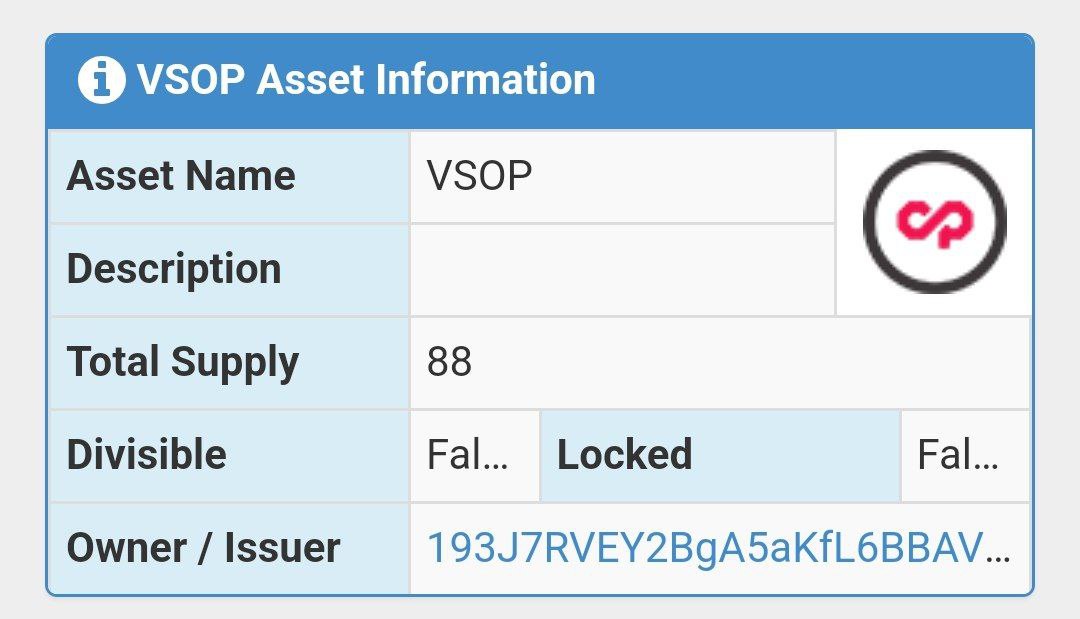1080x619 pixels.
Task: Click the red infinity symbol in logo
Action: point(935,222)
